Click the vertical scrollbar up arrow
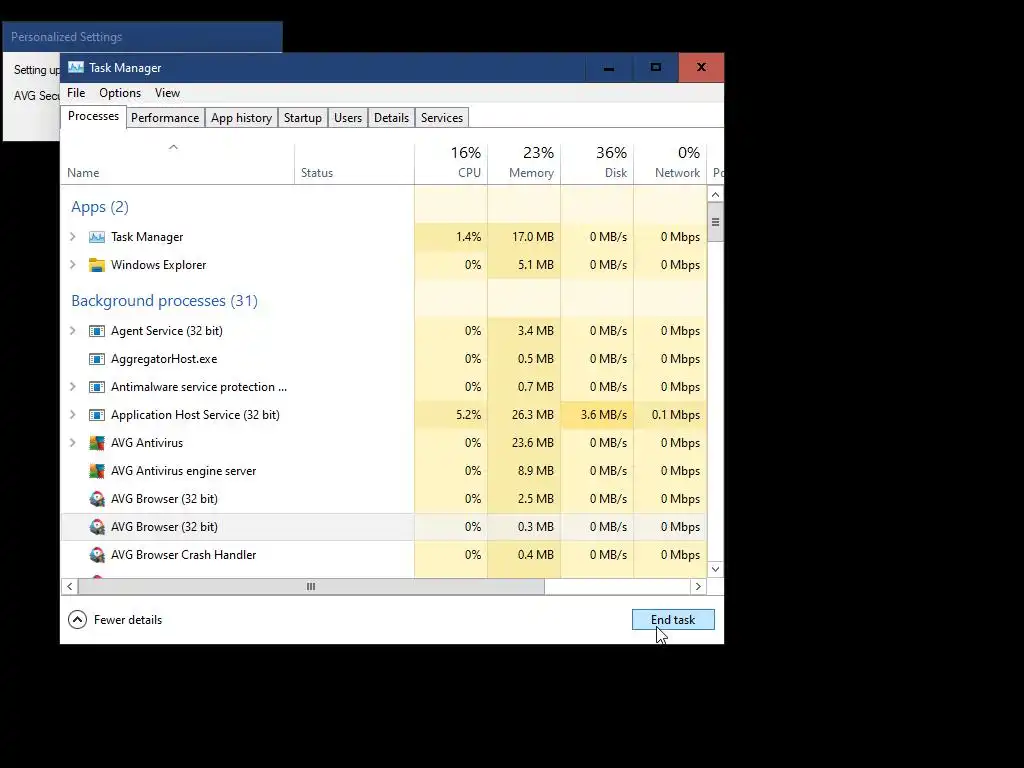 point(715,195)
